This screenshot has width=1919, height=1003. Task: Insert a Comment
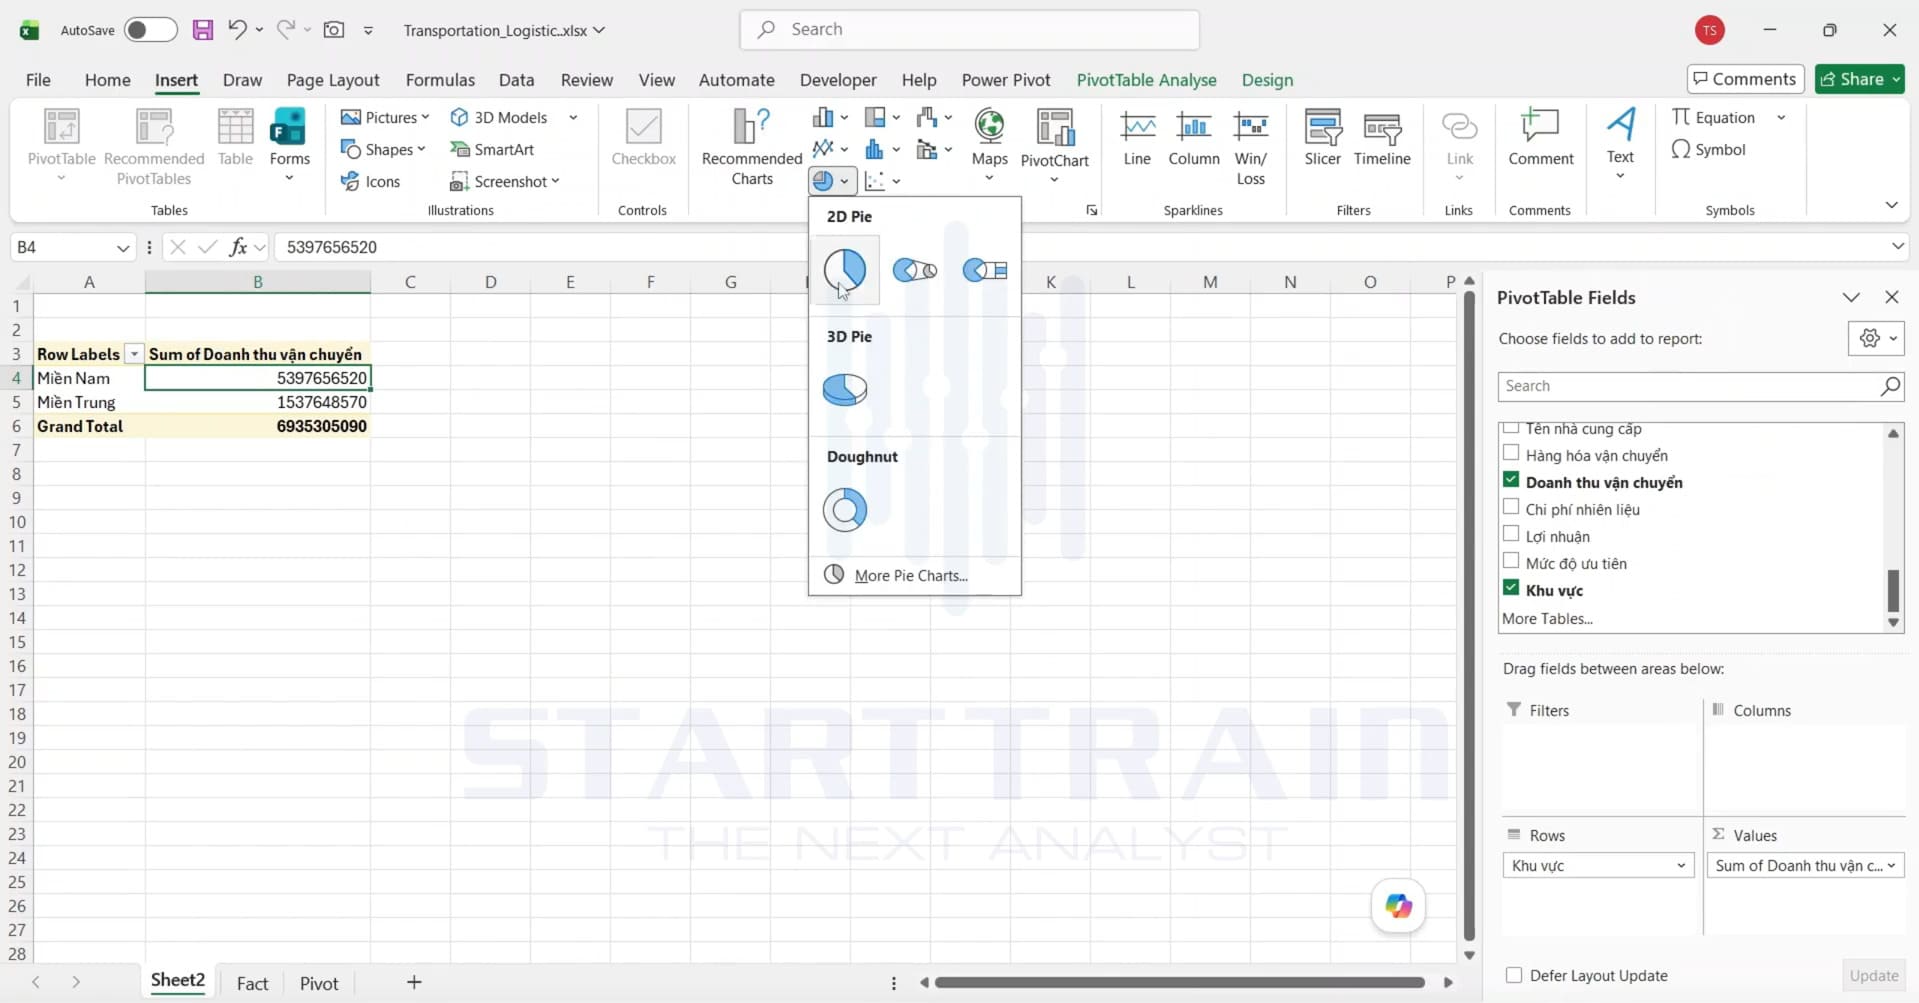pos(1540,139)
